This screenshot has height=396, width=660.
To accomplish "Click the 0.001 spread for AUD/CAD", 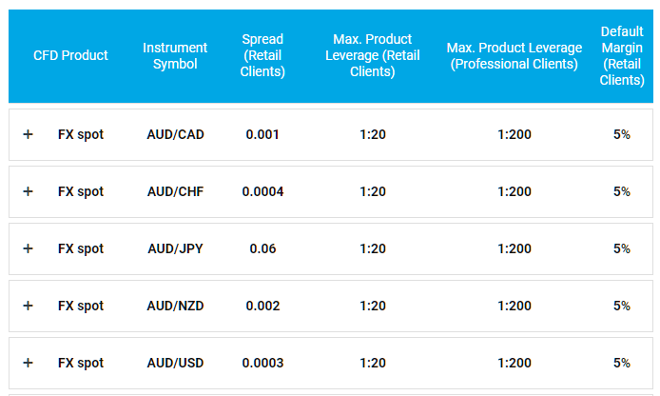I will pos(263,134).
